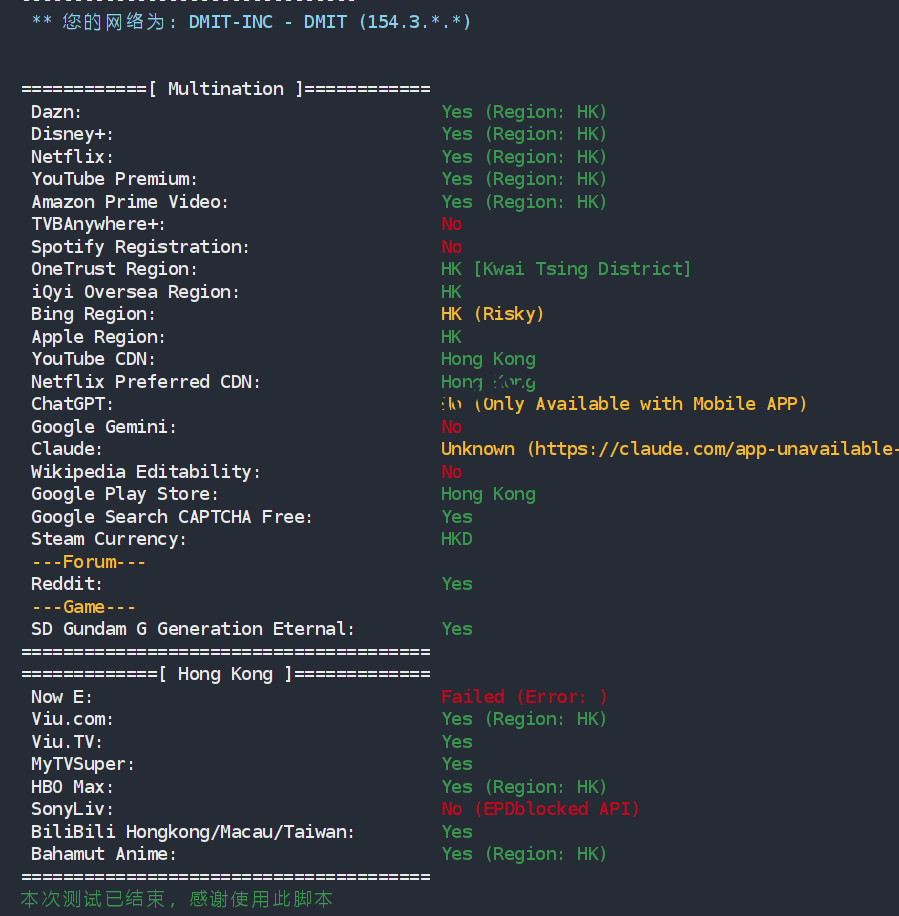
Task: Click the HKD Steam Currency value
Action: [457, 539]
